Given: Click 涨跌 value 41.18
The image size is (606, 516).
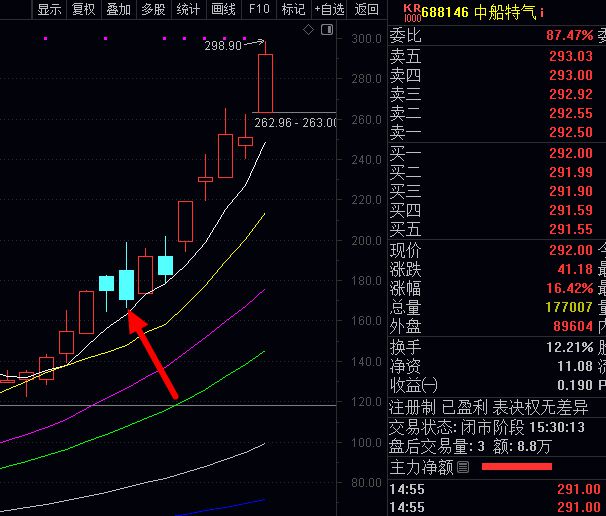Looking at the screenshot, I should point(575,269).
